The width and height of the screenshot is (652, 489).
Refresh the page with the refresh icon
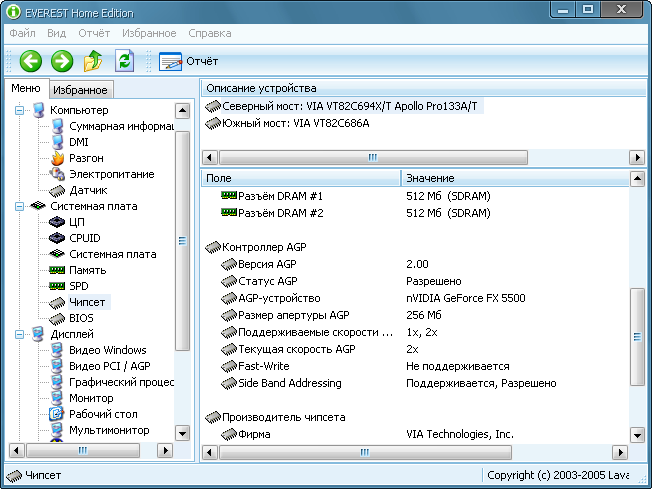124,61
